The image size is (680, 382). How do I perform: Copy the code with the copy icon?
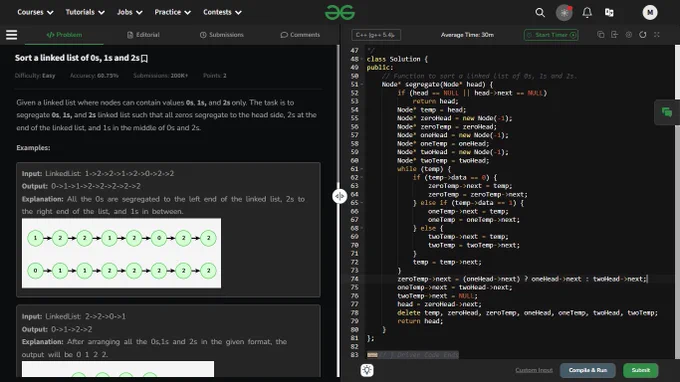click(x=601, y=35)
